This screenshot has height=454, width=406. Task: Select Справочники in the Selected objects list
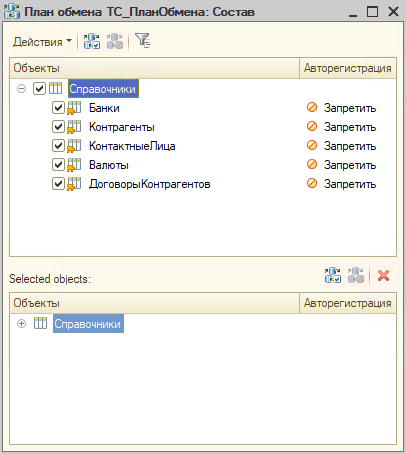(88, 324)
